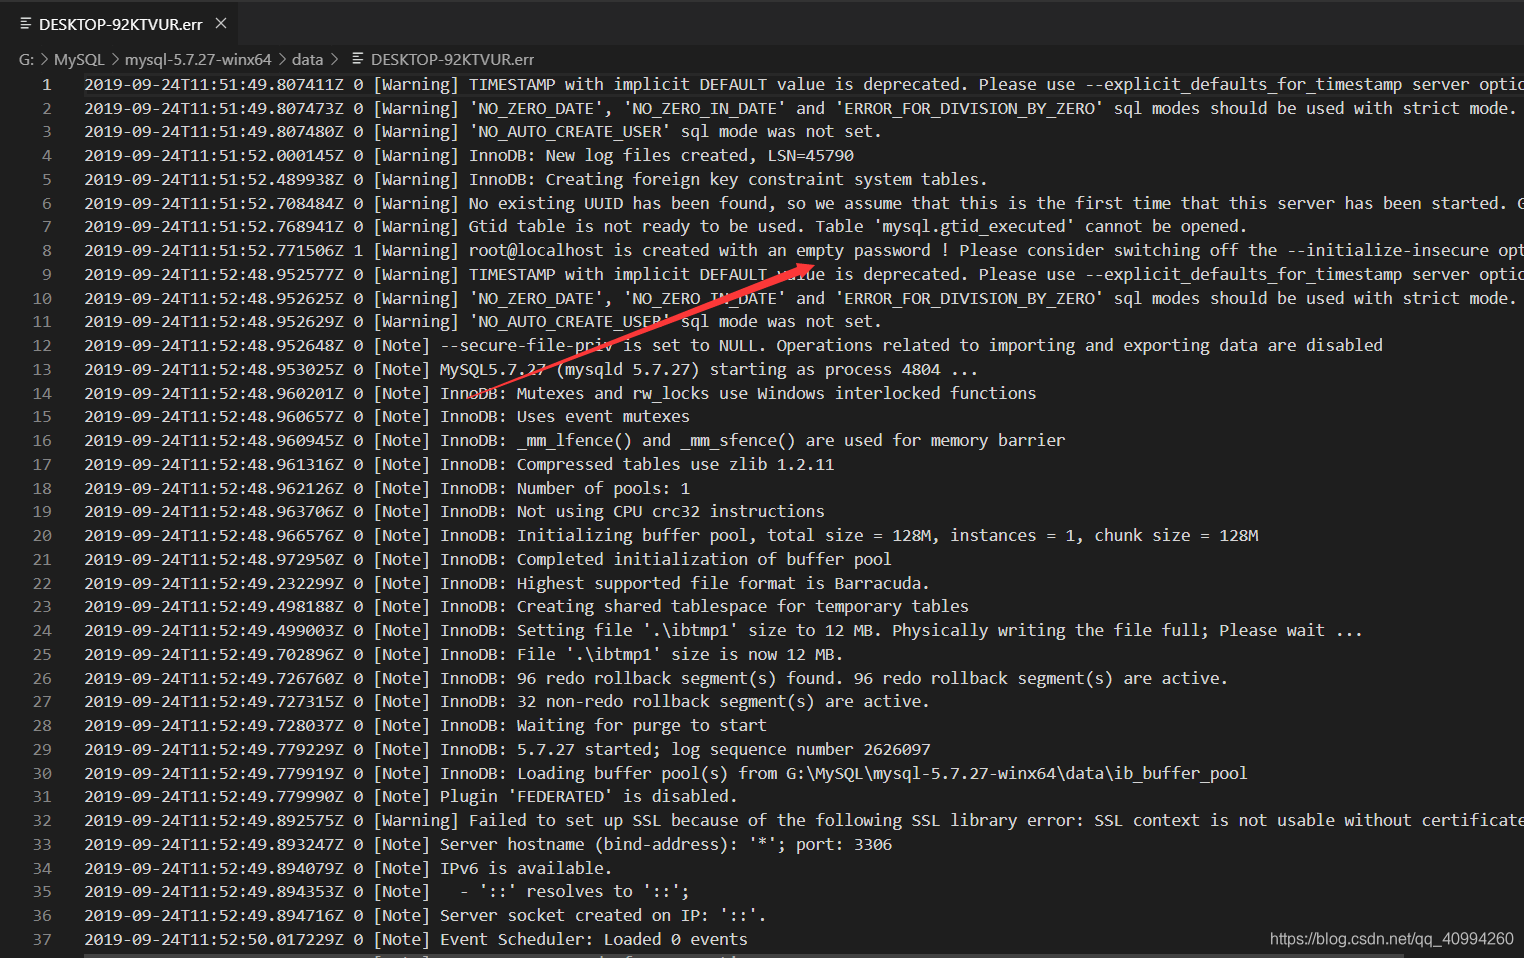This screenshot has height=958, width=1524.
Task: Close the DESKTOP-92KTVUR.err tab
Action: (221, 23)
